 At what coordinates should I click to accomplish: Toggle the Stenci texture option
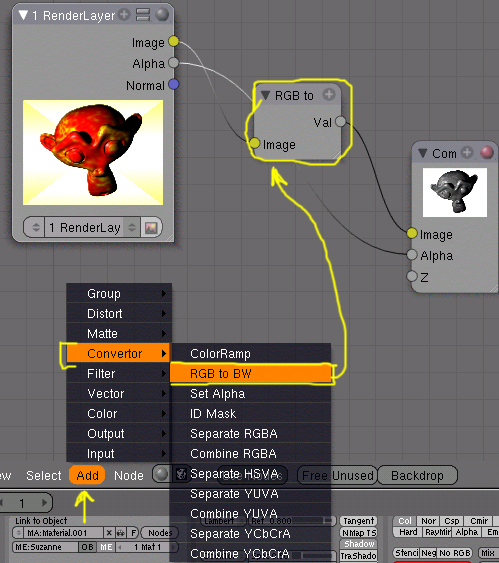(407, 553)
